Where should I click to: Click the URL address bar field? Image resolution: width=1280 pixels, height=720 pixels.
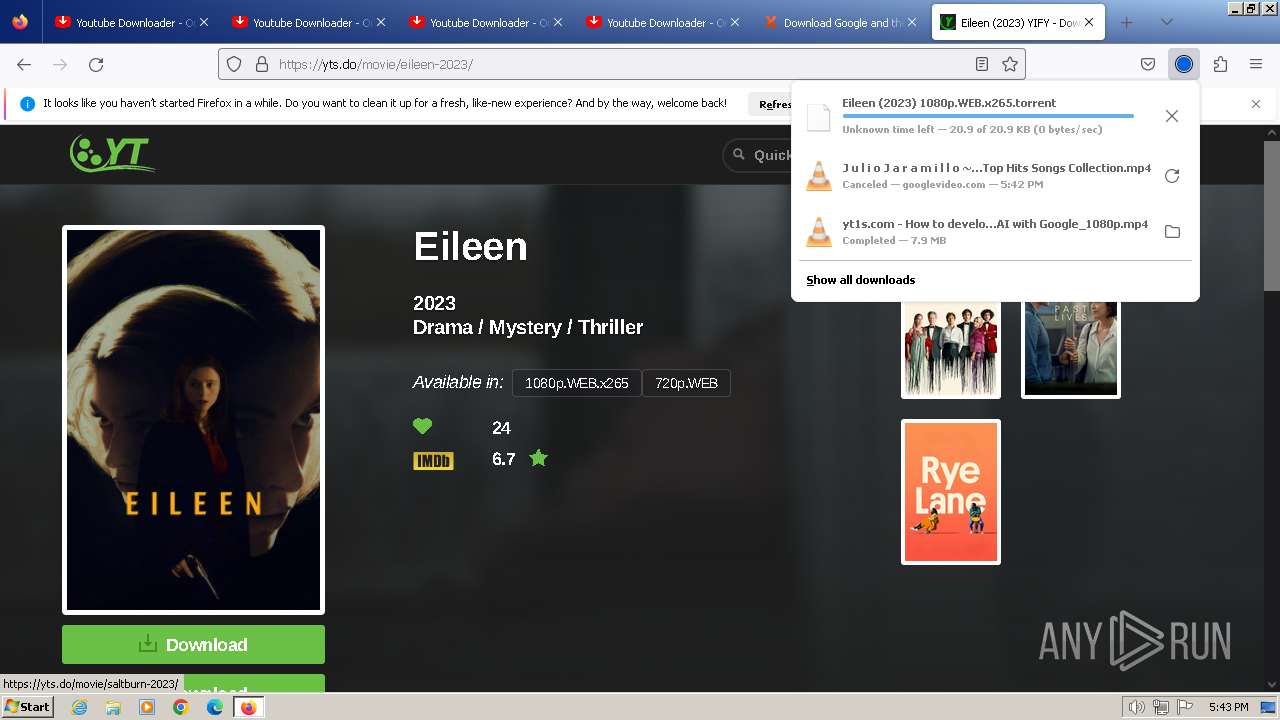620,64
